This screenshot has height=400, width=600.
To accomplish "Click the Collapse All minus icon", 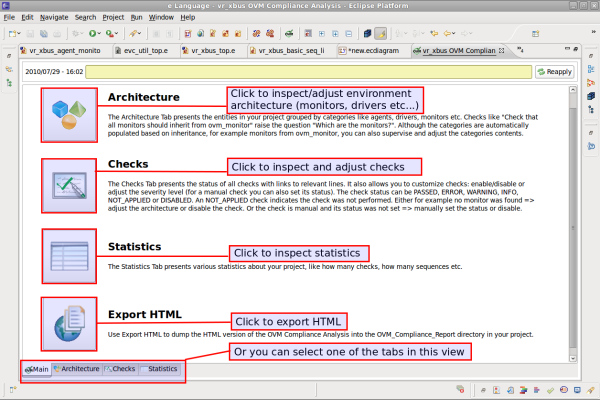I will 349,34.
